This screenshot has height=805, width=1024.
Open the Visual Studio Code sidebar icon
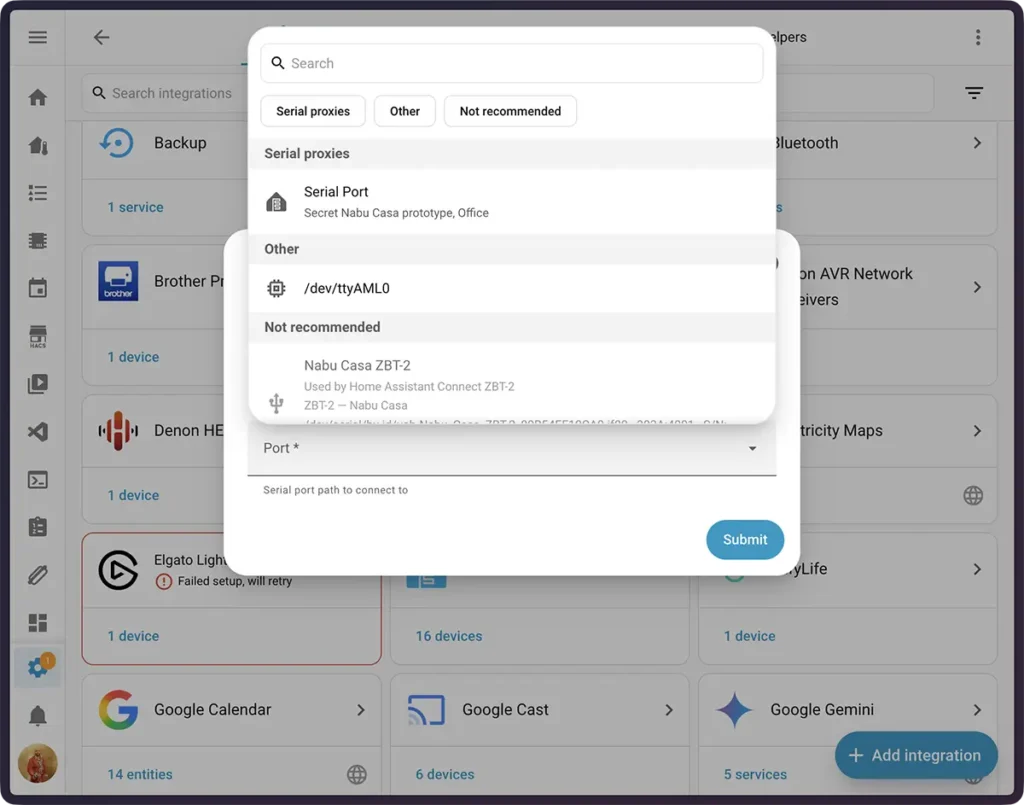(37, 432)
